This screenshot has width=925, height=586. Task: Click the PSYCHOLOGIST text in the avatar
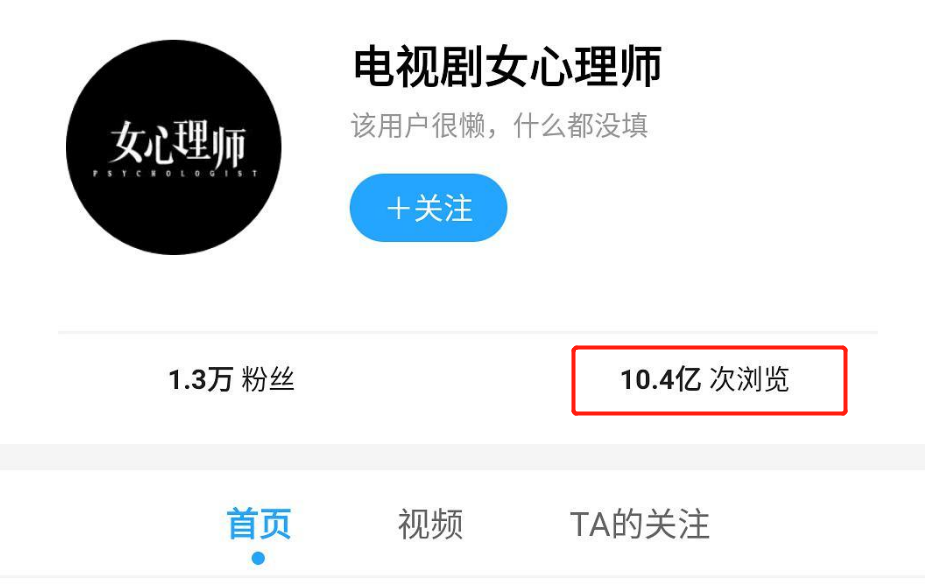click(175, 173)
